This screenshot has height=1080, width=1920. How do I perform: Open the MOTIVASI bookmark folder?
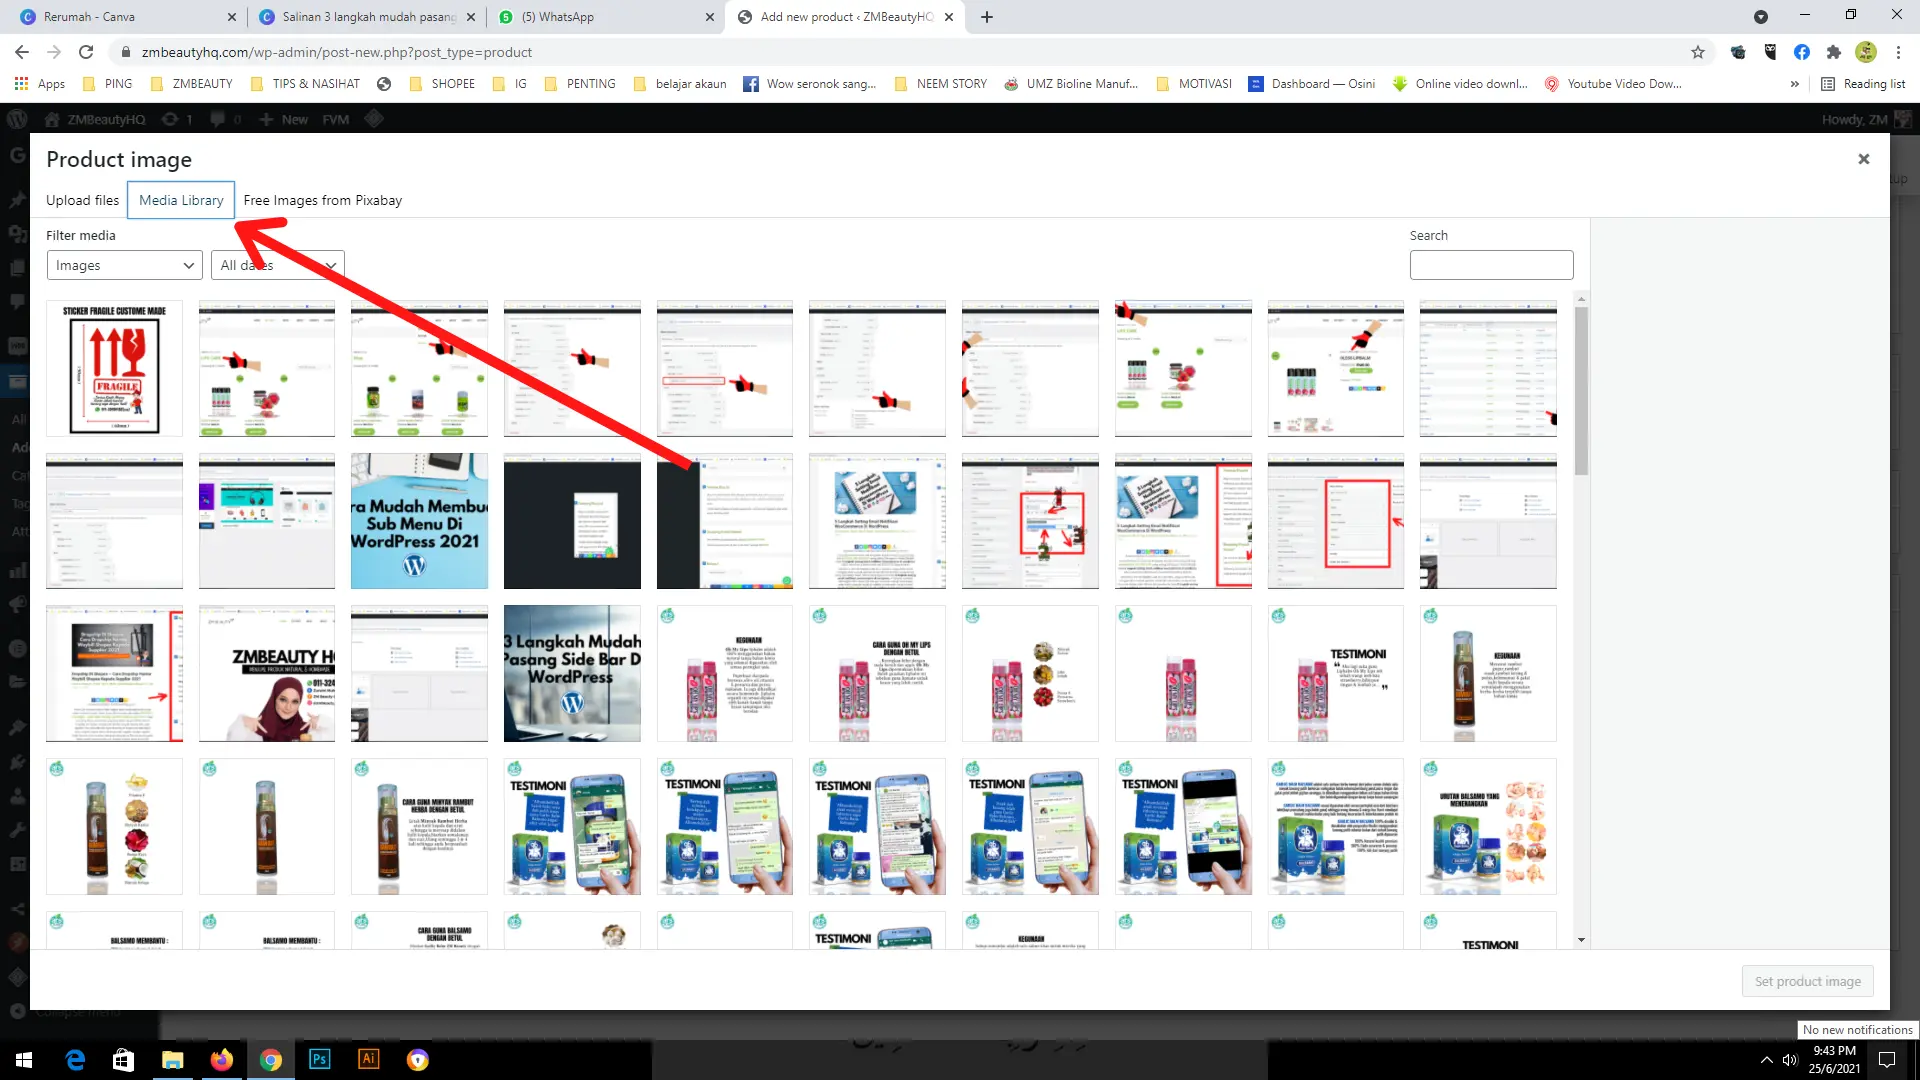[1194, 84]
